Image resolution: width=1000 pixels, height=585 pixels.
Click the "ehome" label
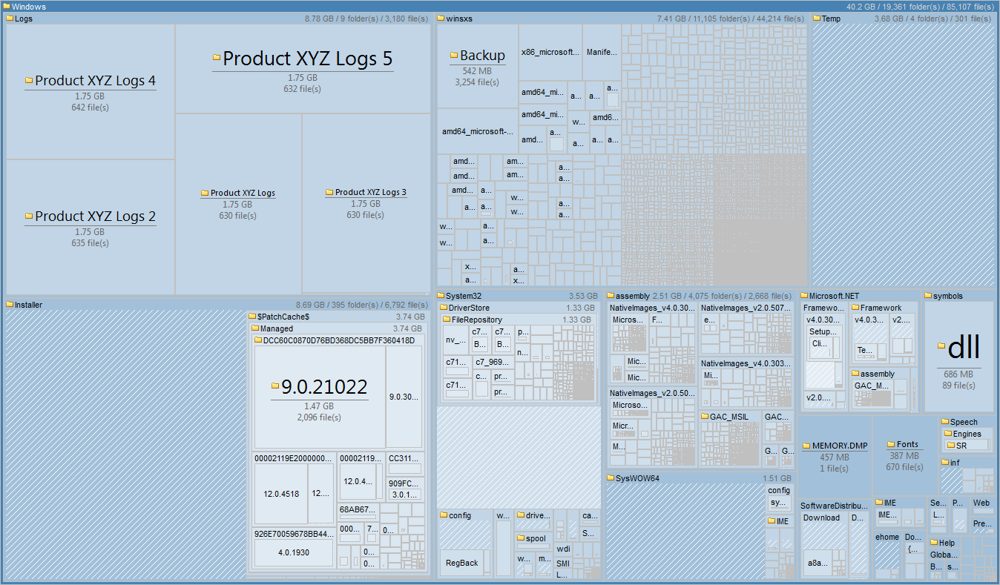[886, 537]
